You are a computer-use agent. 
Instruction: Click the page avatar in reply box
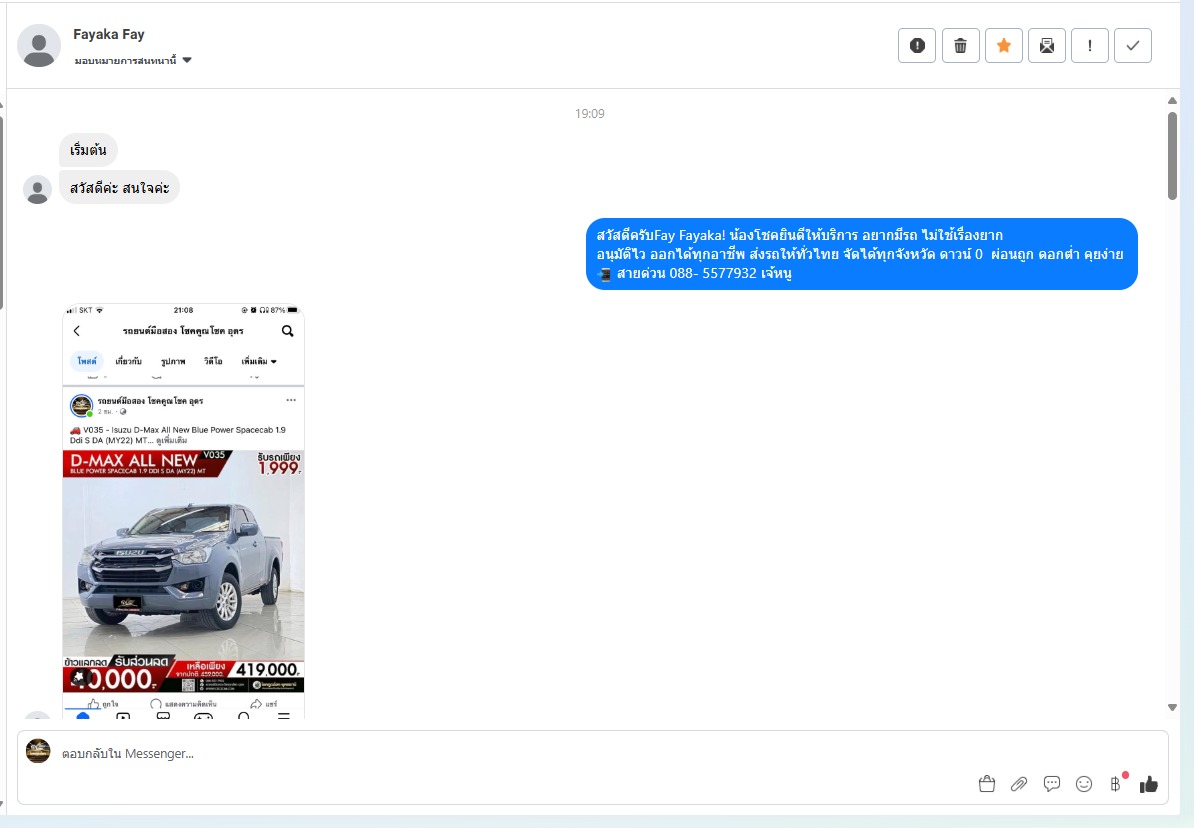point(38,750)
